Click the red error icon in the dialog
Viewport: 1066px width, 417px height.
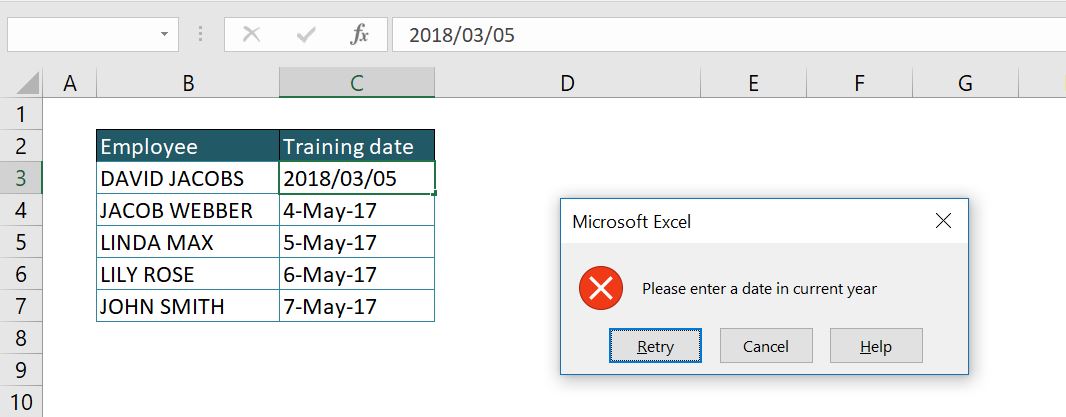point(601,288)
